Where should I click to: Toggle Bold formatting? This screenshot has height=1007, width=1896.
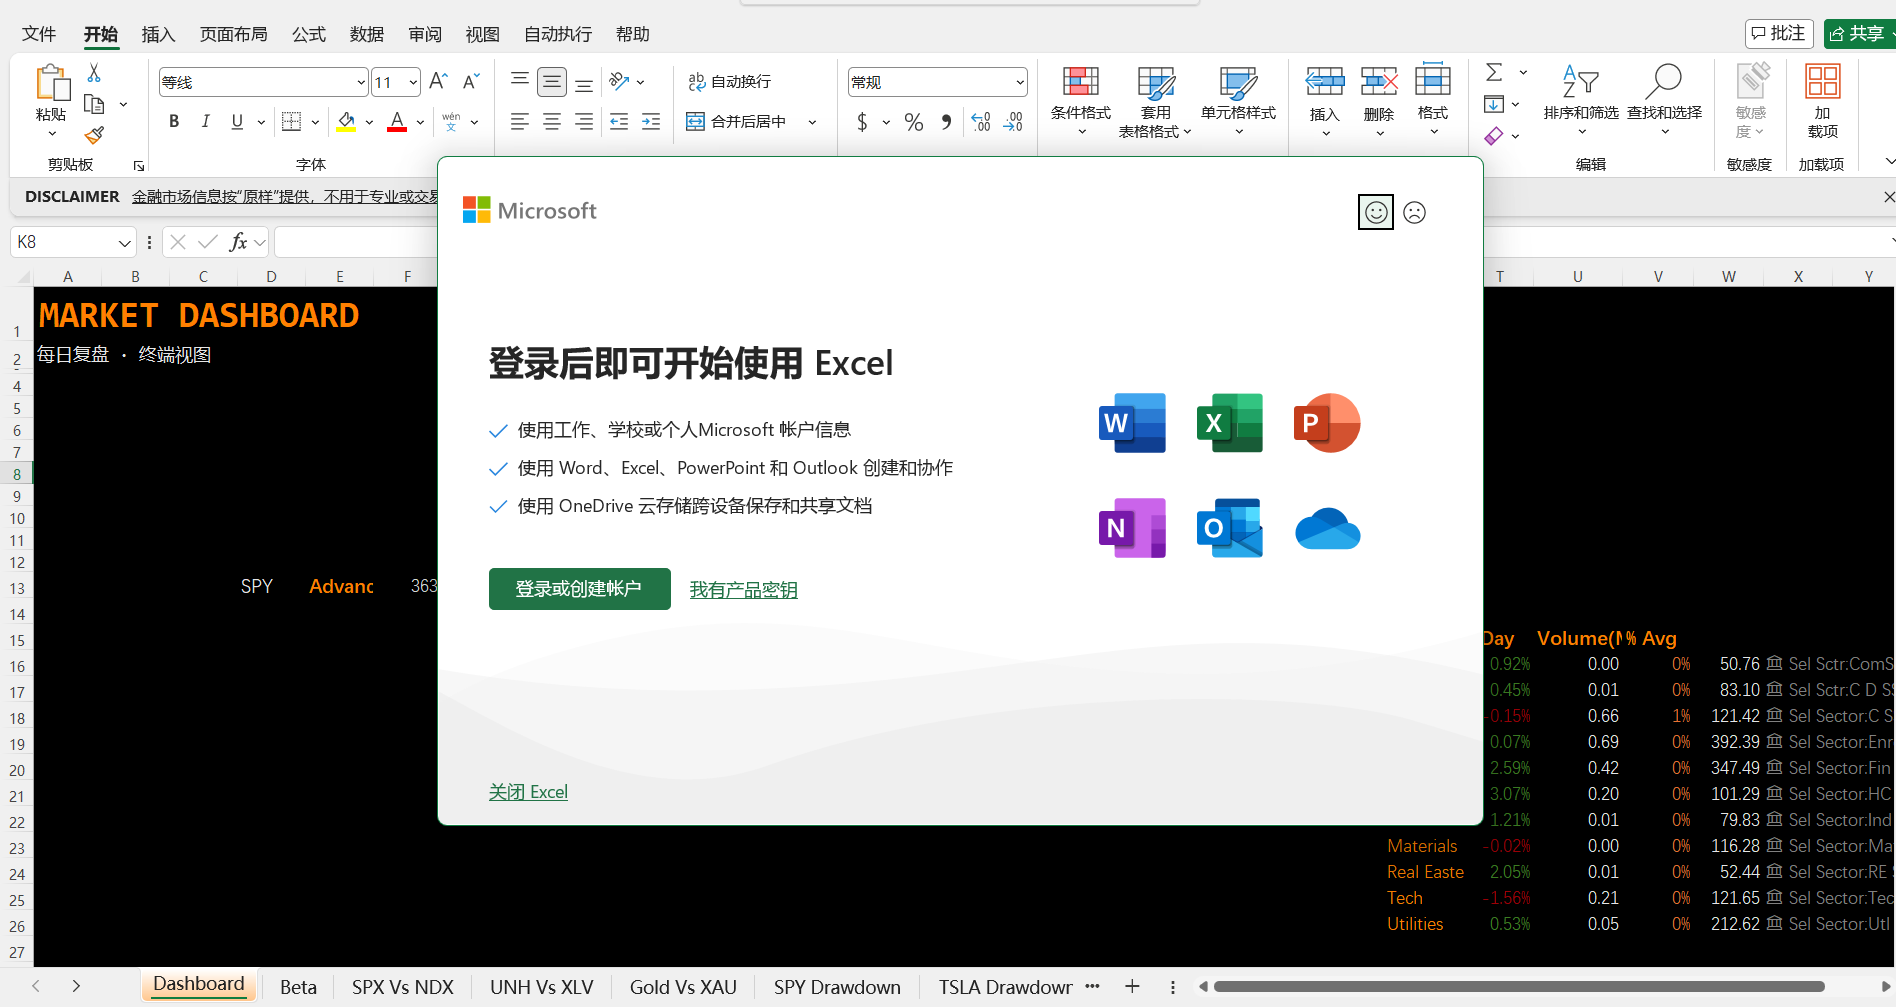point(174,122)
